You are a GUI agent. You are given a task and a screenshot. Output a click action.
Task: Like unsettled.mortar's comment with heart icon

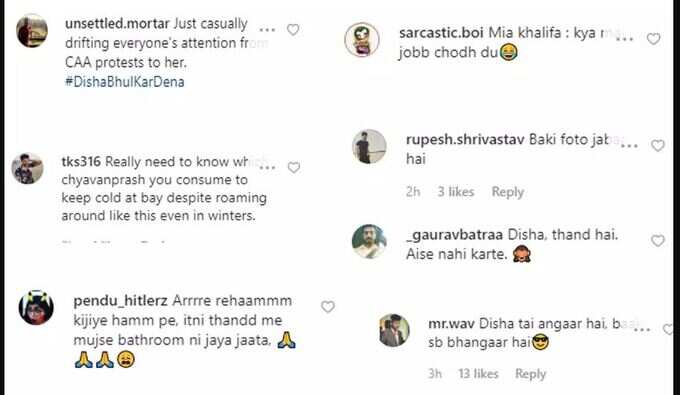tap(293, 30)
